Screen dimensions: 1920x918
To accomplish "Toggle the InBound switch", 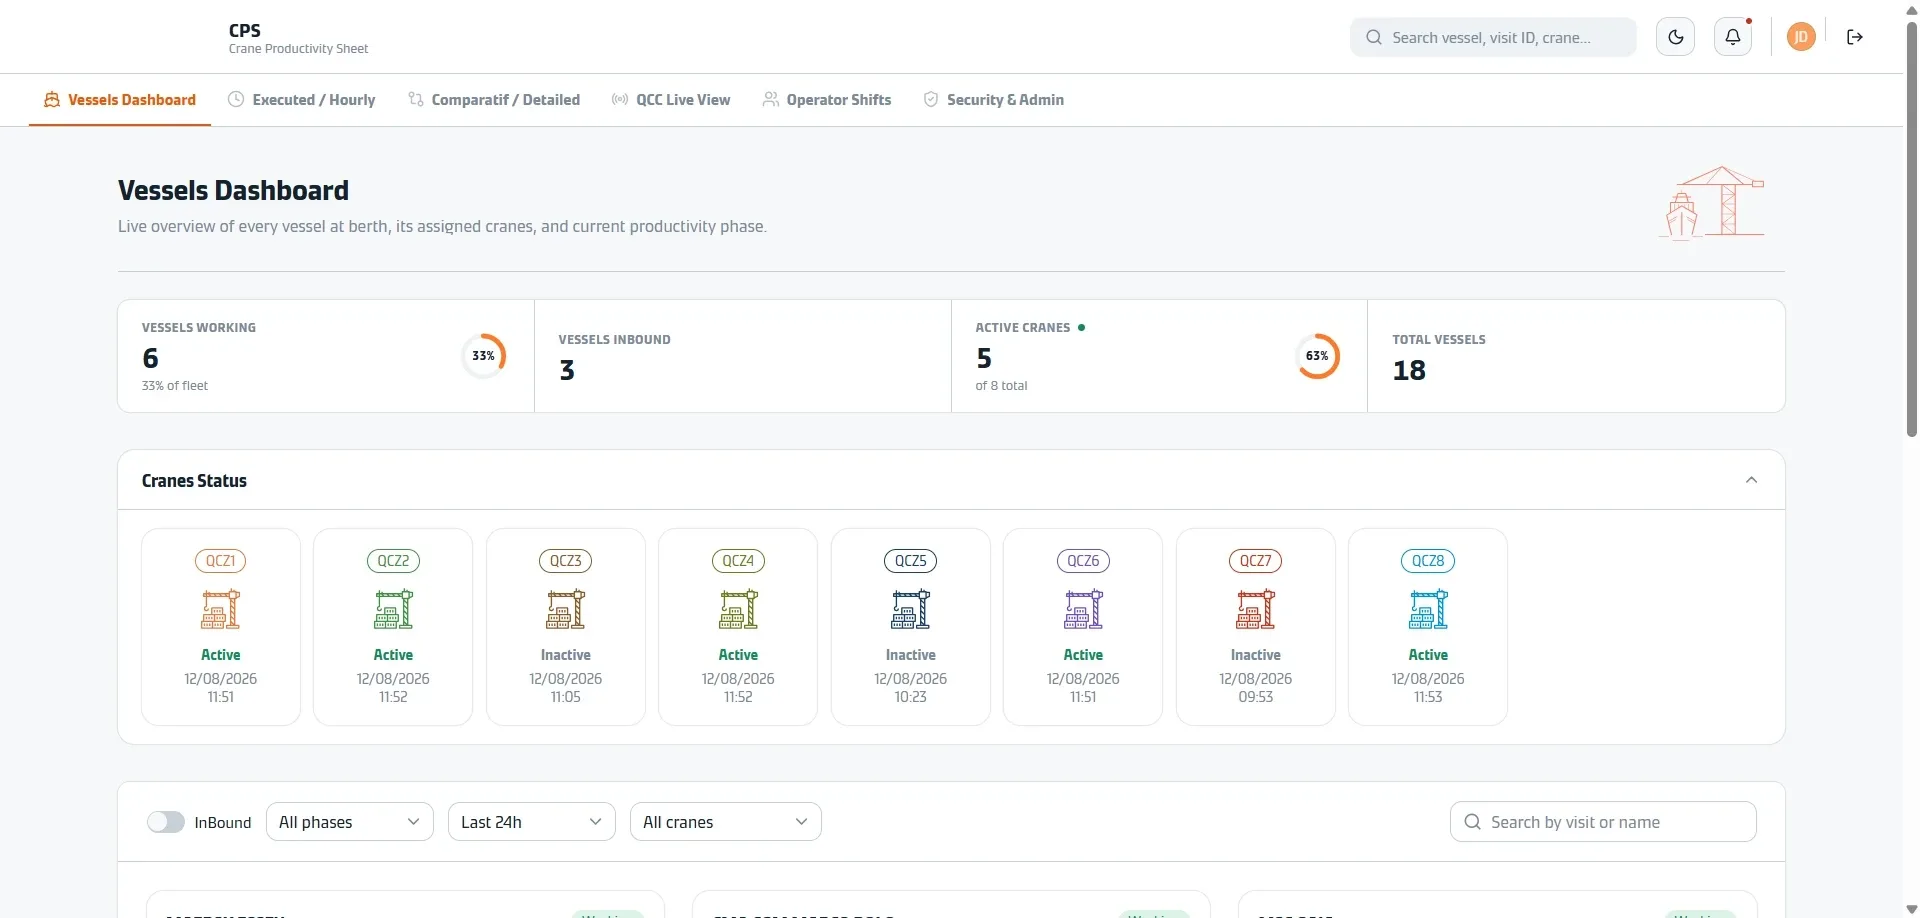I will [x=166, y=822].
